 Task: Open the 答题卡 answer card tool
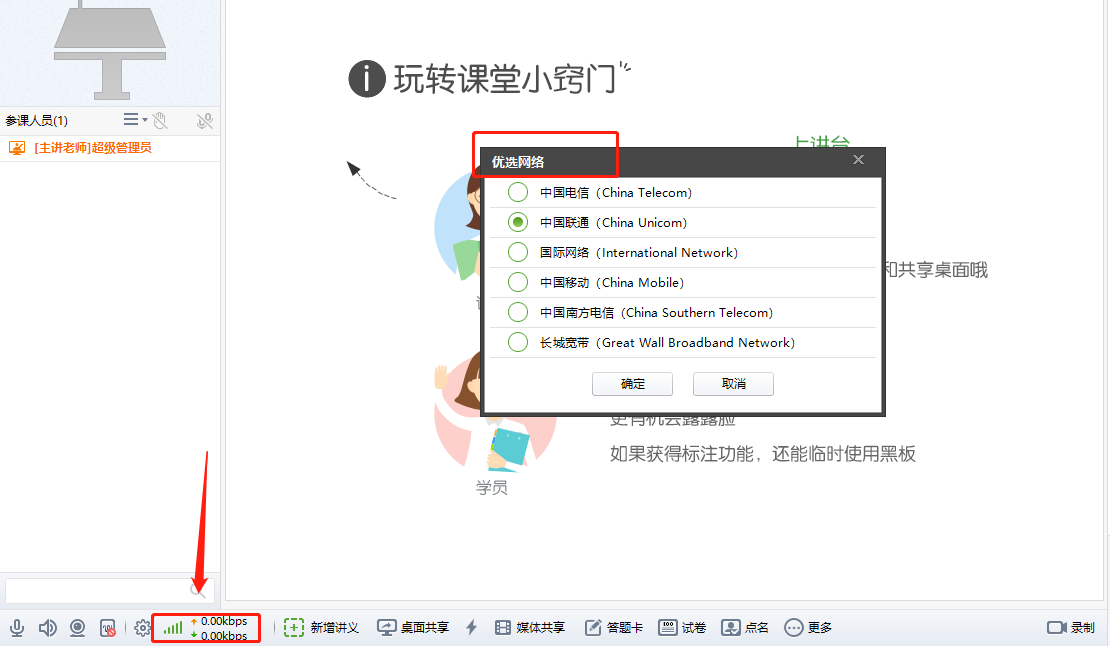[x=614, y=628]
